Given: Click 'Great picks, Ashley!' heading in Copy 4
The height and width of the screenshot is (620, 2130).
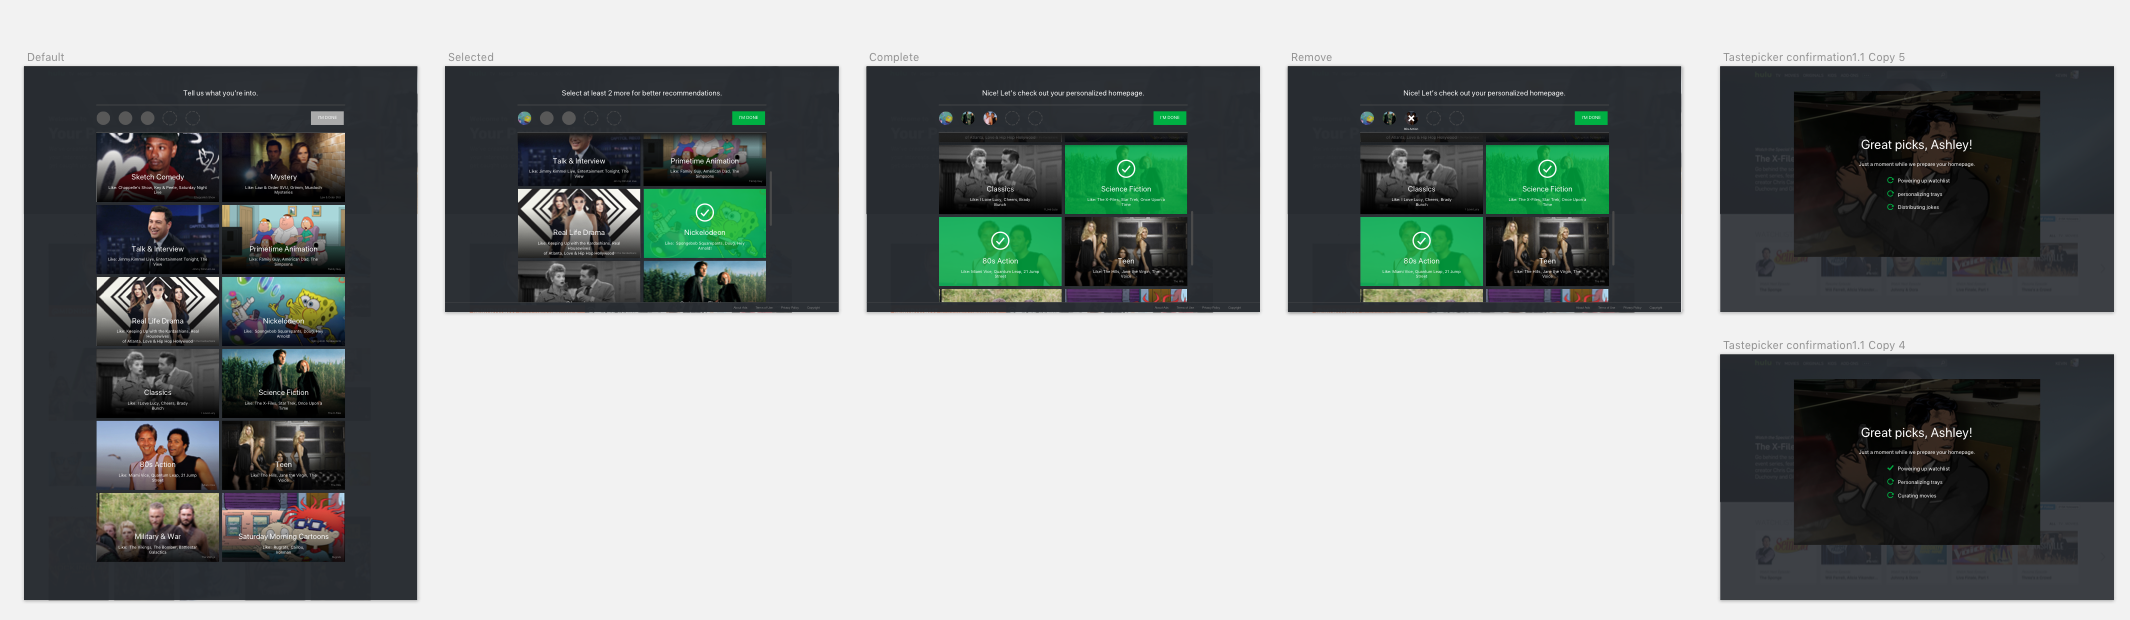Looking at the screenshot, I should pyautogui.click(x=1916, y=433).
